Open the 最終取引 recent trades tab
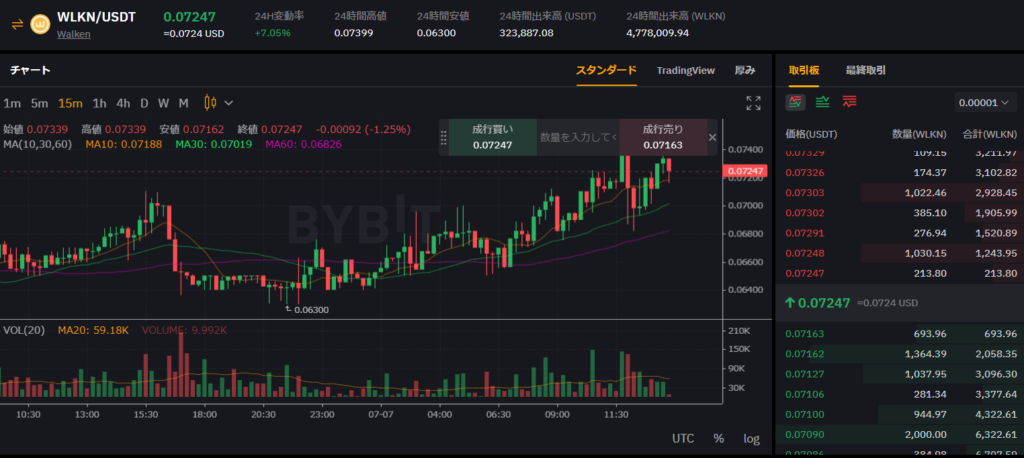Image resolution: width=1024 pixels, height=458 pixels. click(x=866, y=70)
